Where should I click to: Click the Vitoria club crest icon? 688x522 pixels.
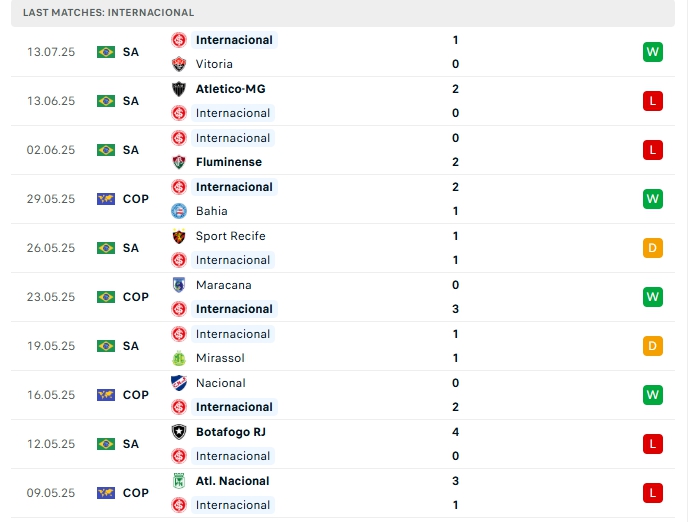(x=179, y=64)
